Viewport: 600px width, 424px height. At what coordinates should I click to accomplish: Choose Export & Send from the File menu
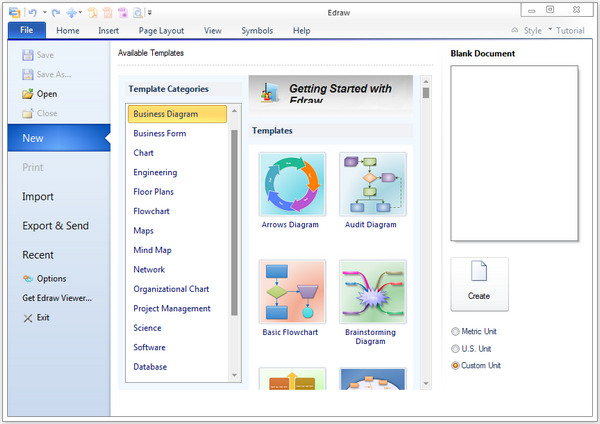(55, 226)
